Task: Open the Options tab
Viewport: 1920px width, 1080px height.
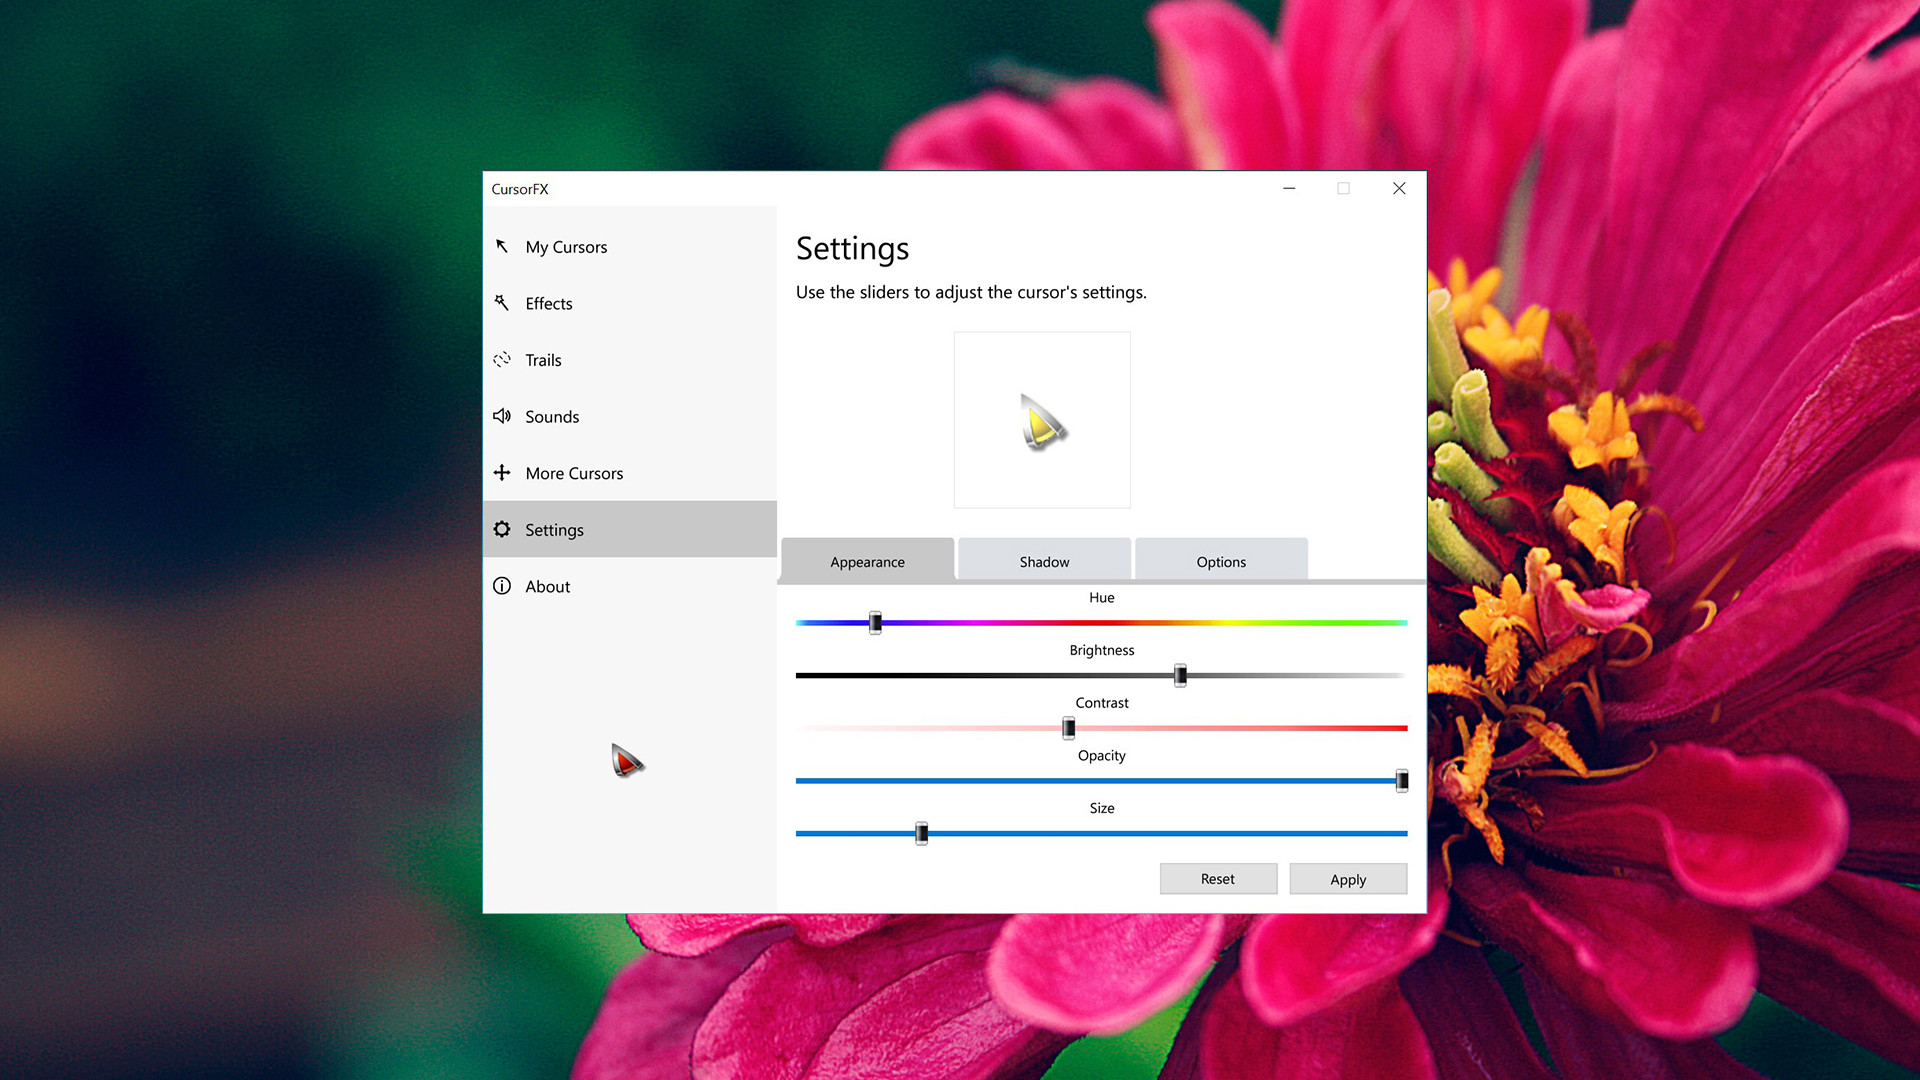Action: [1221, 561]
